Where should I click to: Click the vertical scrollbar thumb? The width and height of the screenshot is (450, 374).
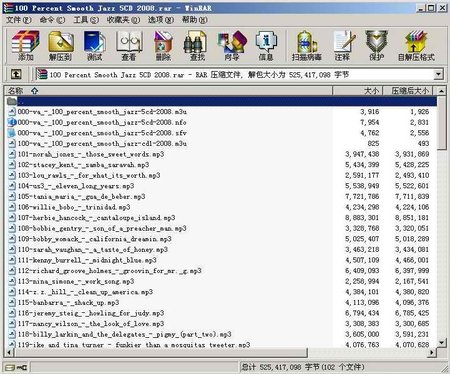click(441, 123)
